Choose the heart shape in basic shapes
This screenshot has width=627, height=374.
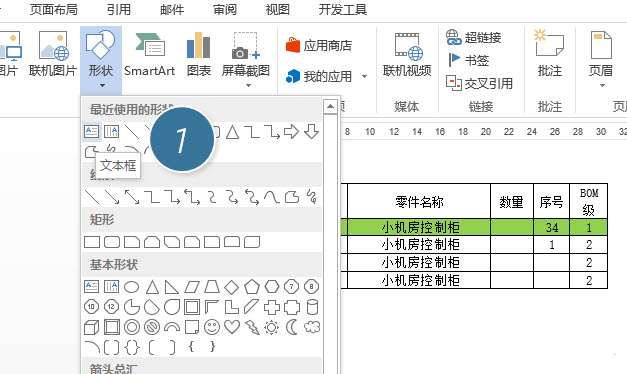[232, 327]
